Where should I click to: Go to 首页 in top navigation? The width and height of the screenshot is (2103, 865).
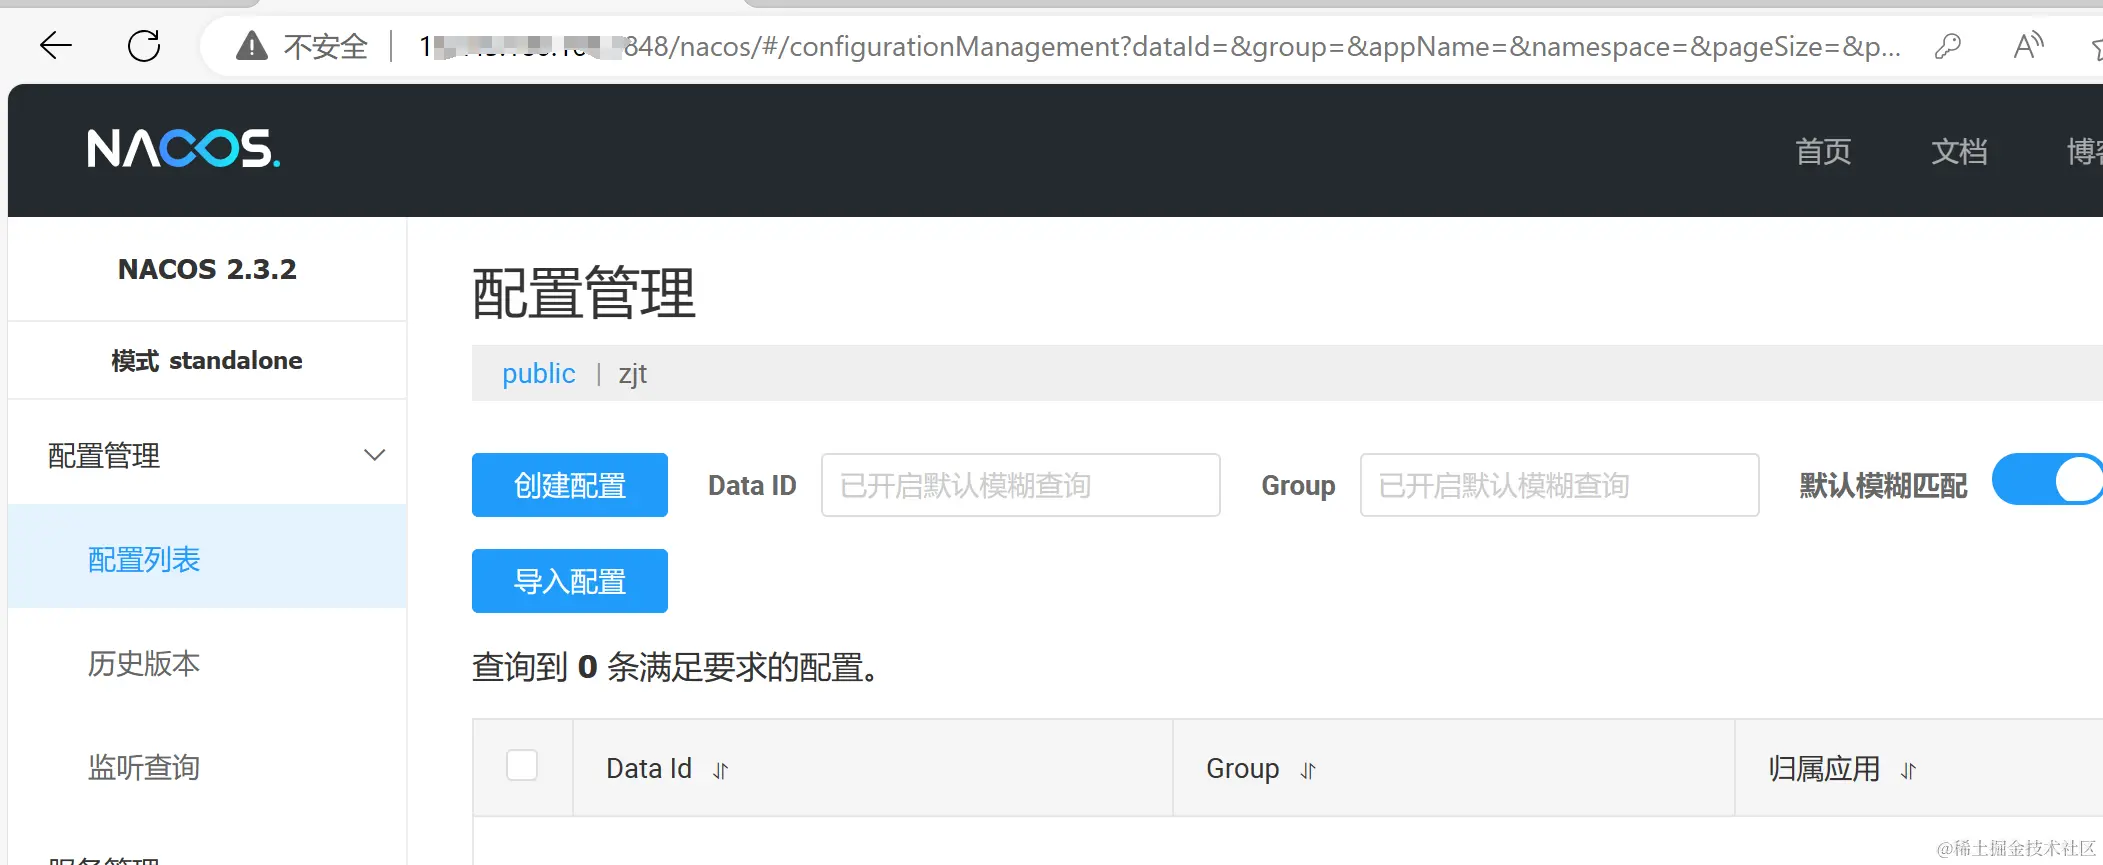click(1823, 151)
